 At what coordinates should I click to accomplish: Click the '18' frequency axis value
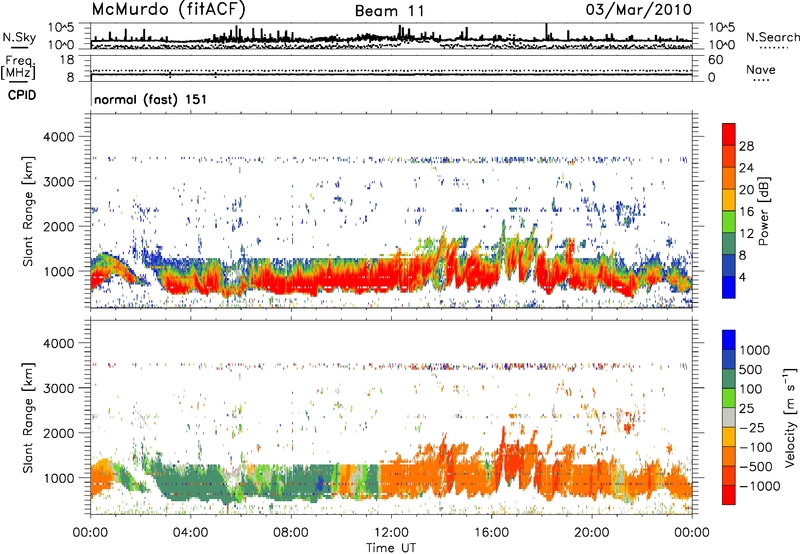coord(66,60)
